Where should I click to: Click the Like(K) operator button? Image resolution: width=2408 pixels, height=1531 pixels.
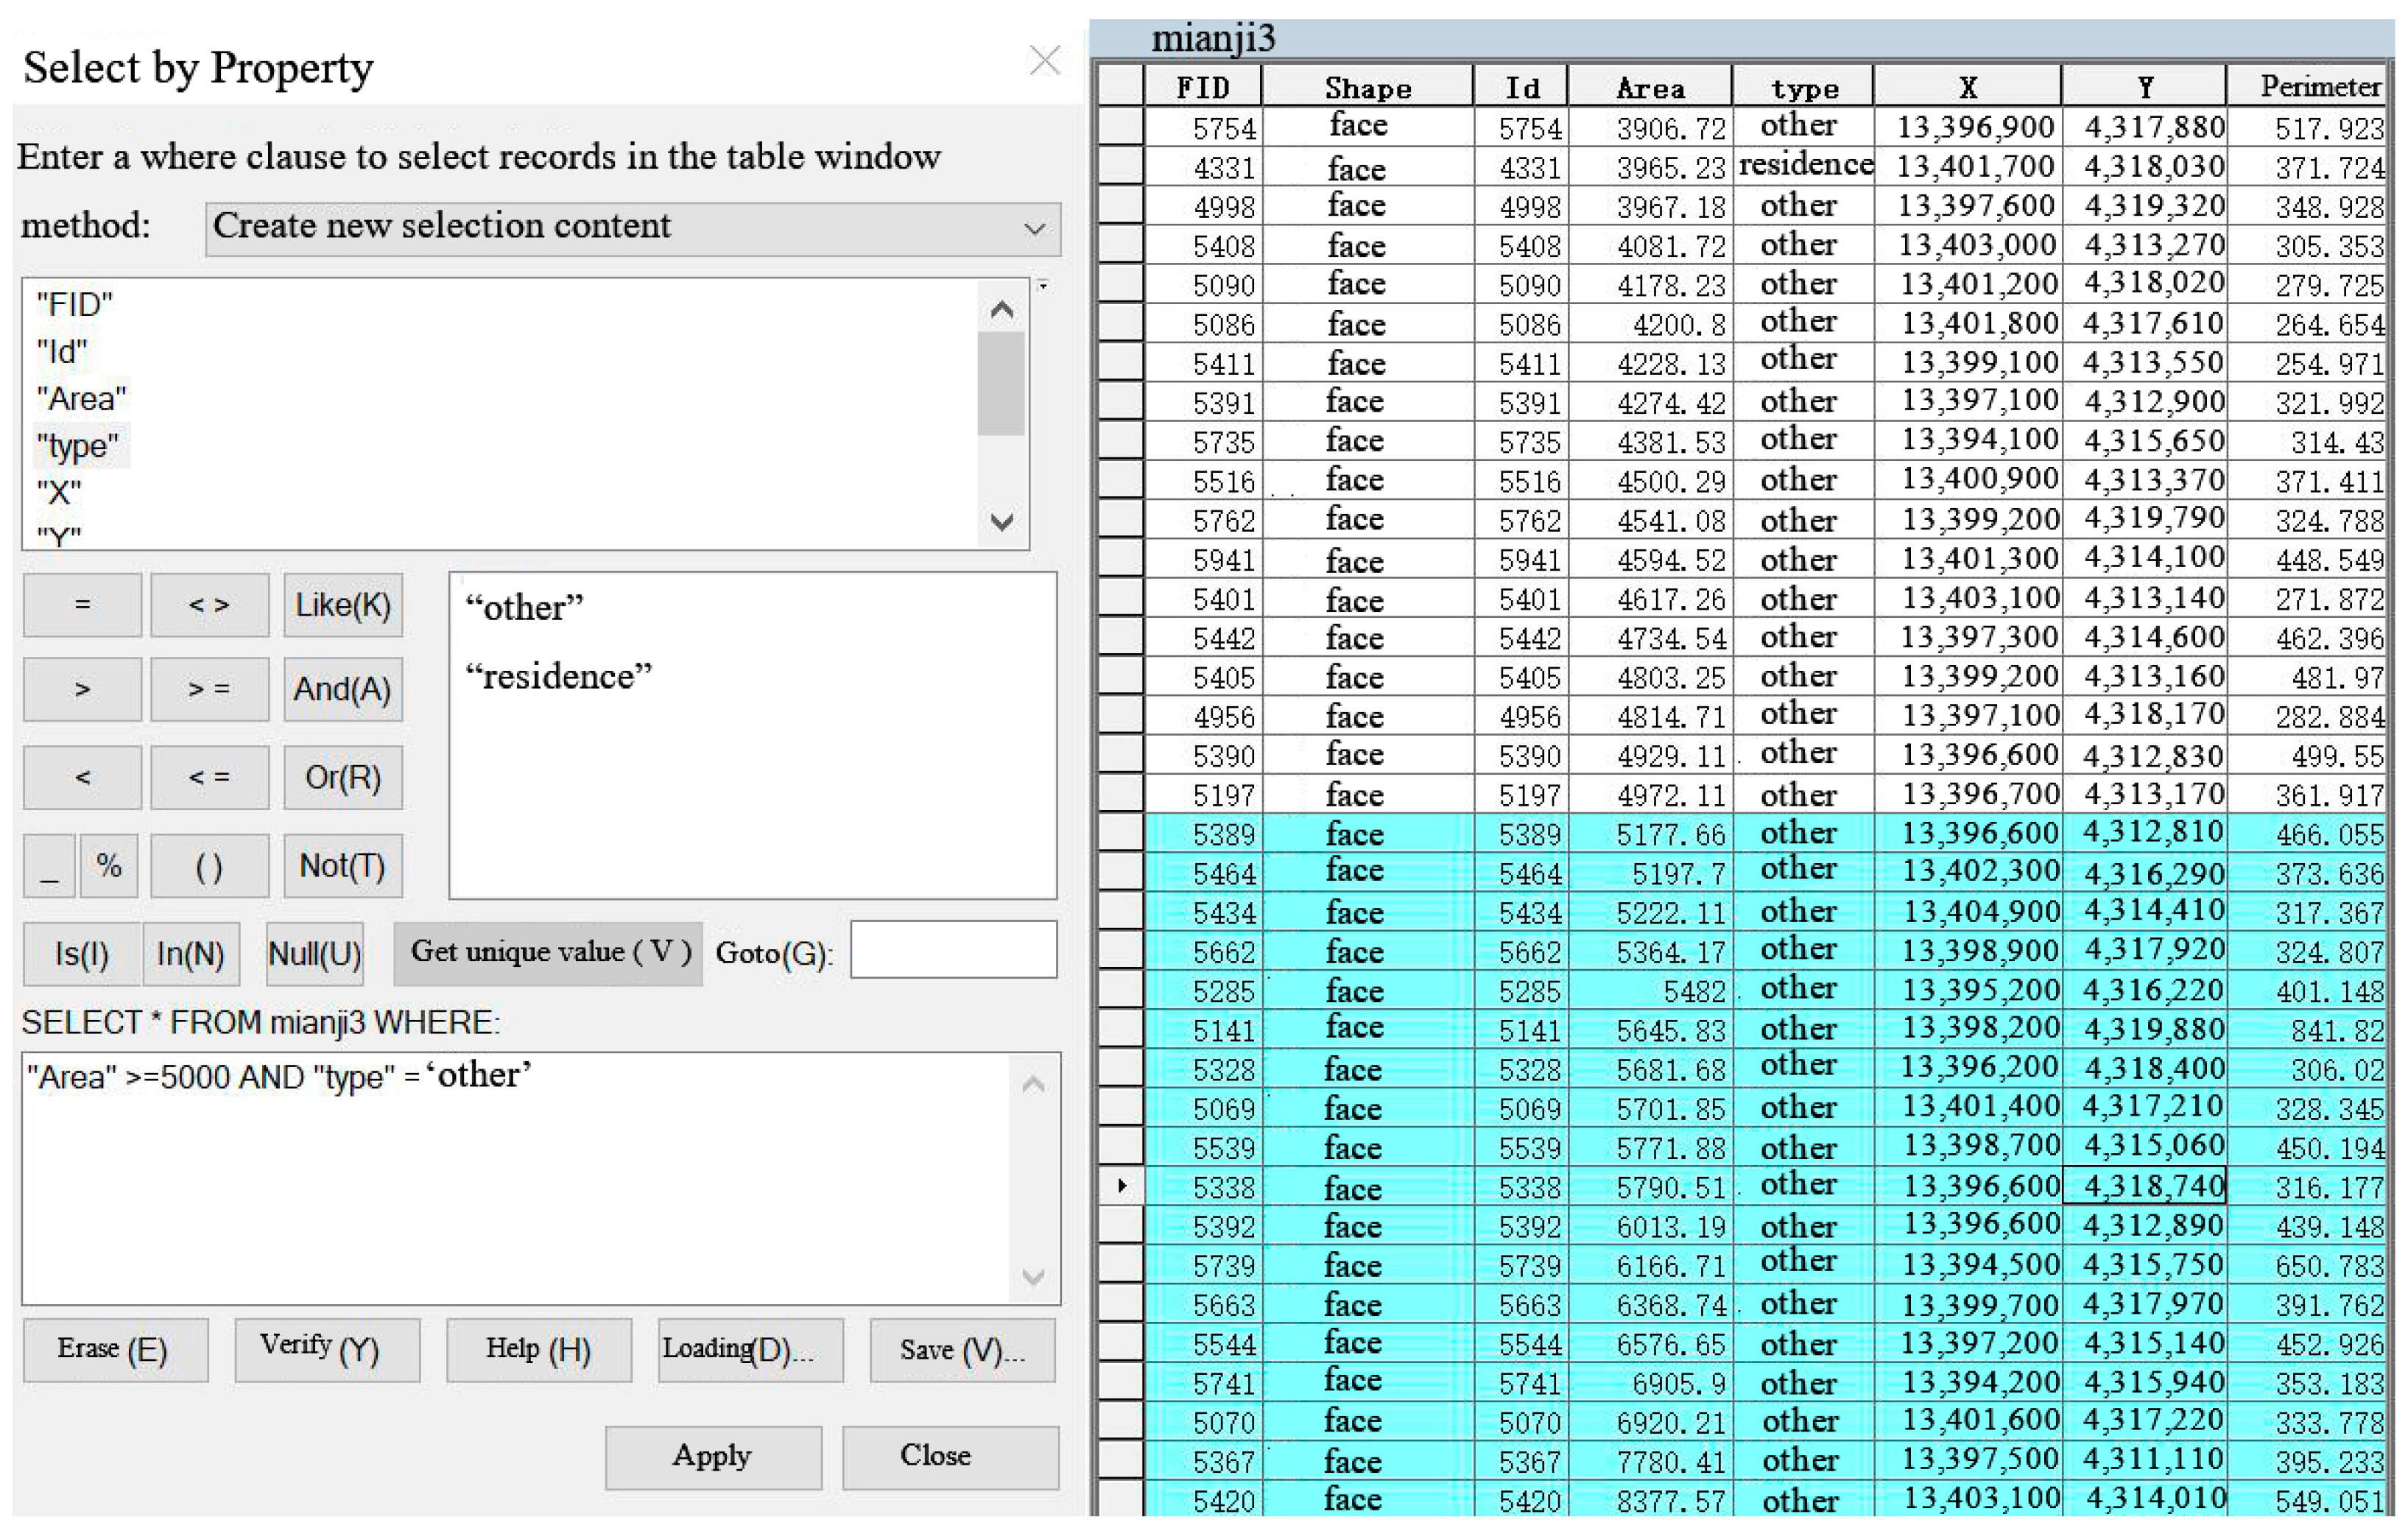click(x=343, y=605)
